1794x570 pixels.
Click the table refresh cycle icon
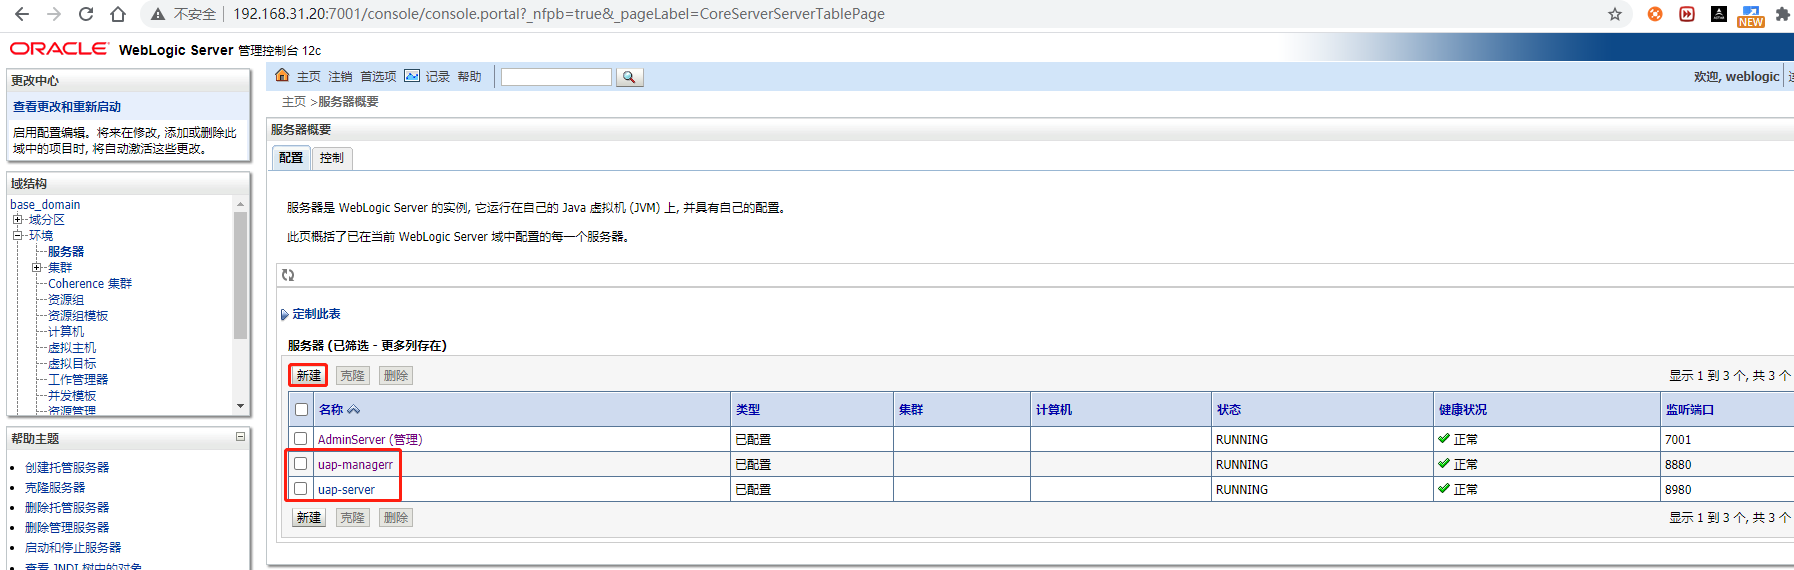pos(288,275)
